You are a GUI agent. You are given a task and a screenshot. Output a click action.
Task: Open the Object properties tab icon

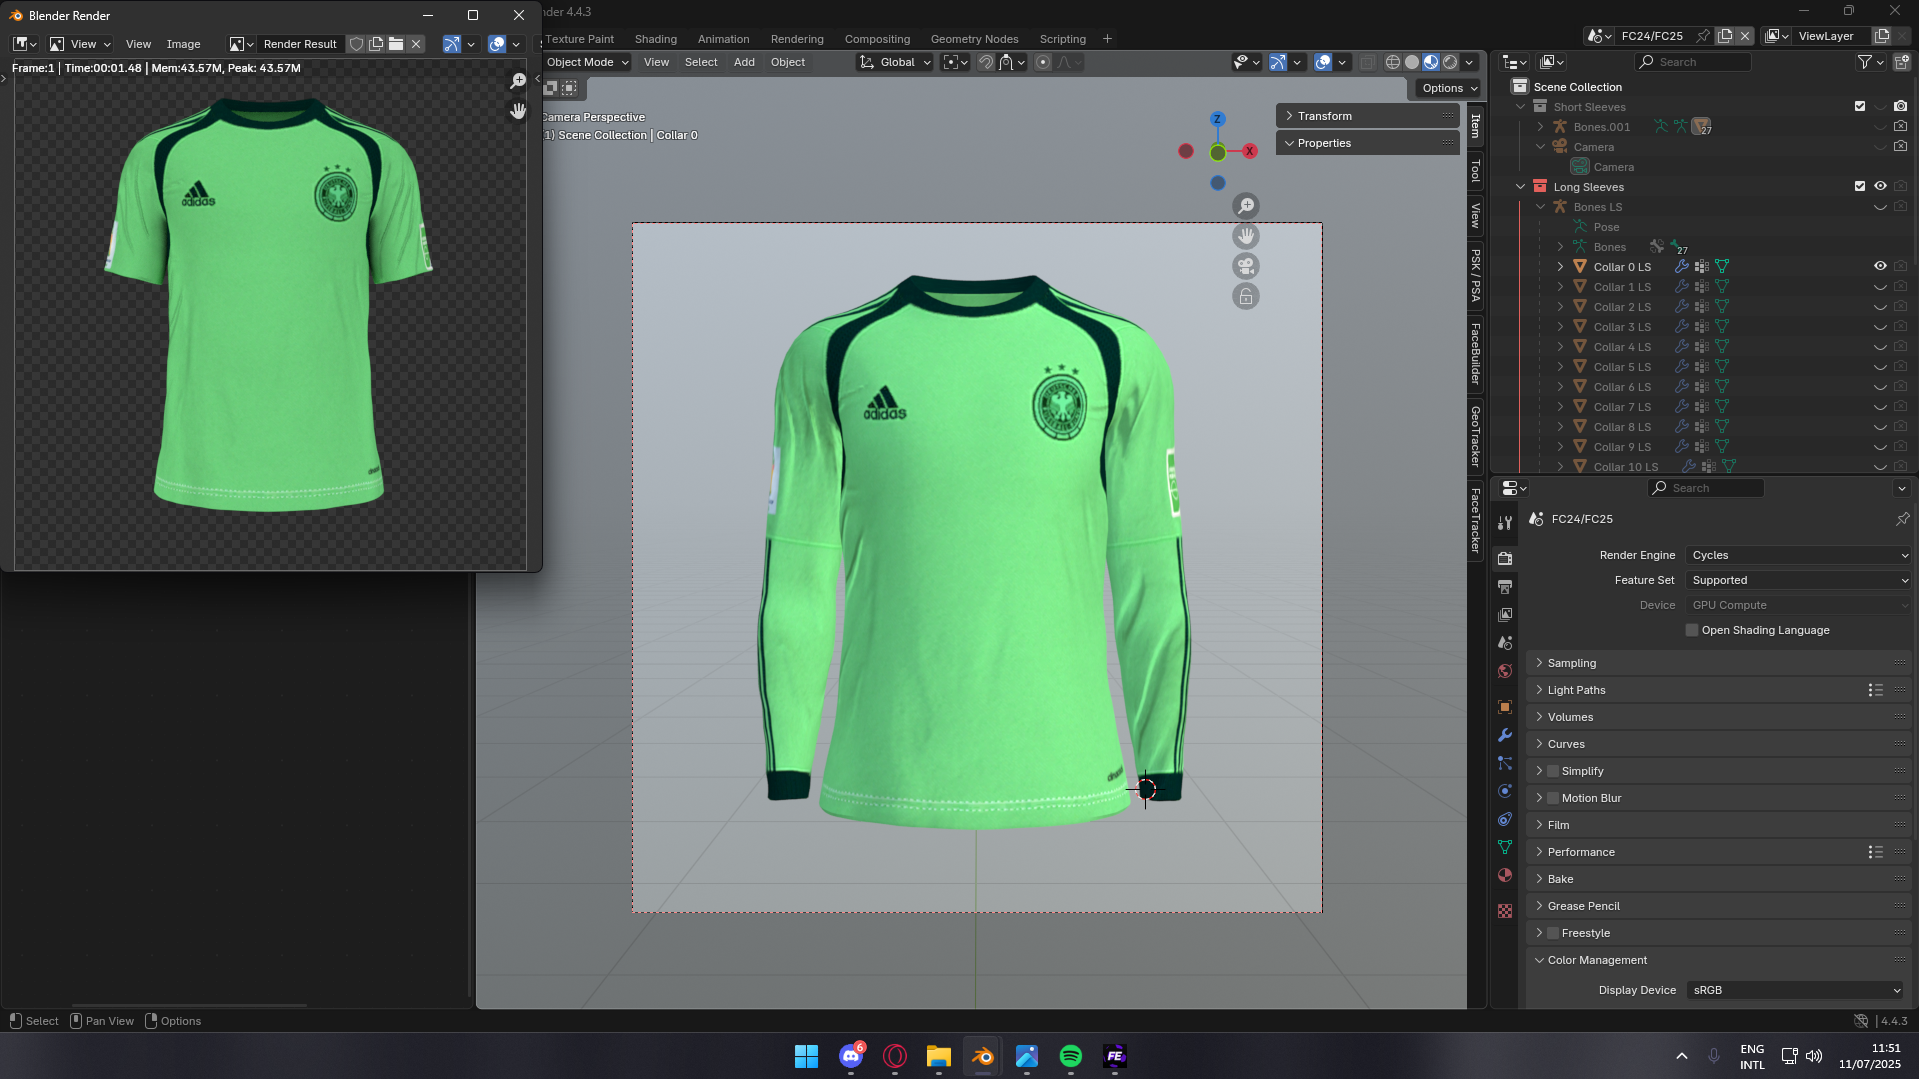[1505, 707]
